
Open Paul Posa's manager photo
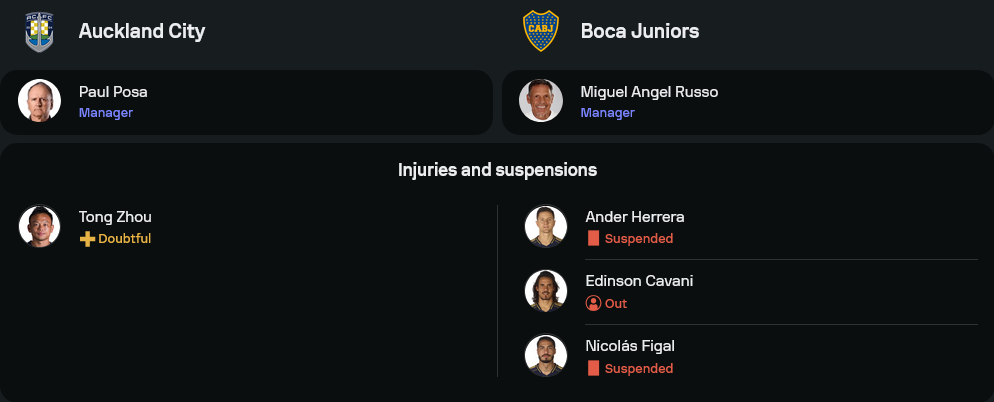(x=40, y=101)
